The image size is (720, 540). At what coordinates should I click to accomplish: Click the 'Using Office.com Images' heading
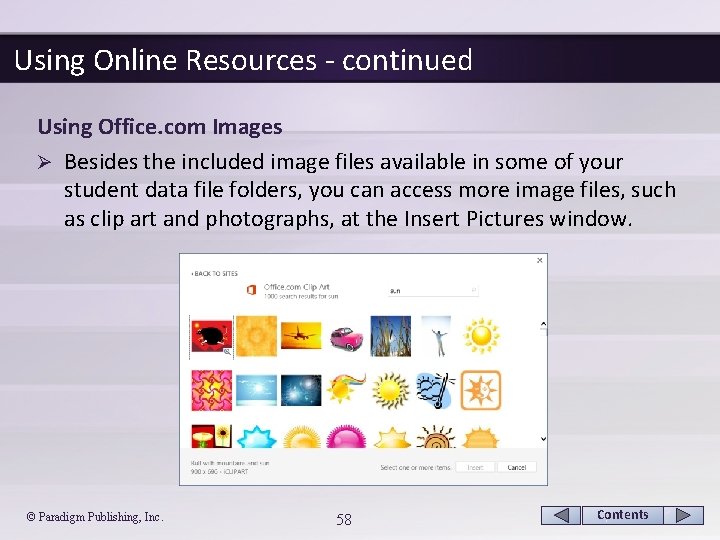(160, 127)
